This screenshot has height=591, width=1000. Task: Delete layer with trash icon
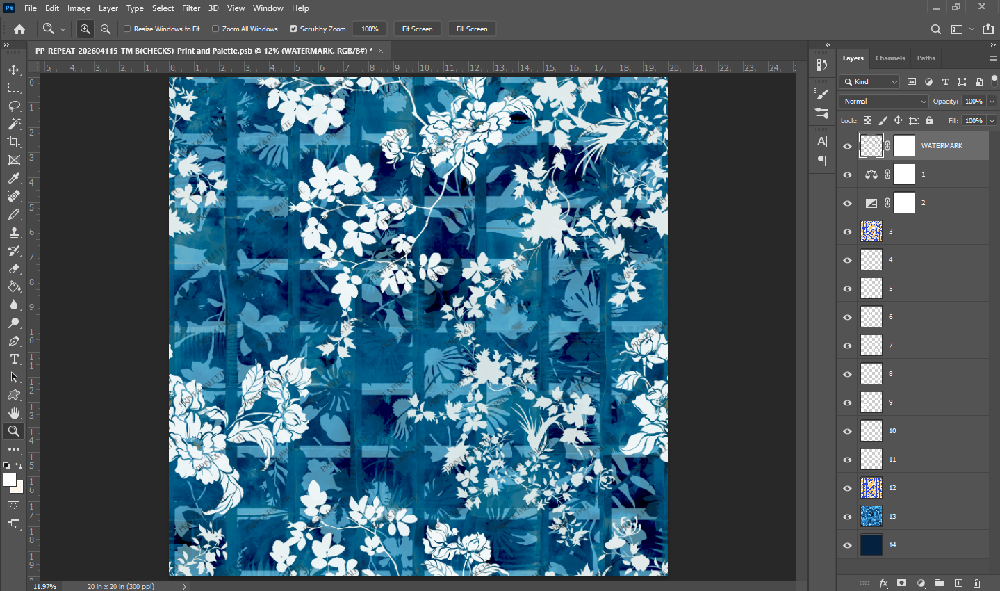(x=977, y=583)
